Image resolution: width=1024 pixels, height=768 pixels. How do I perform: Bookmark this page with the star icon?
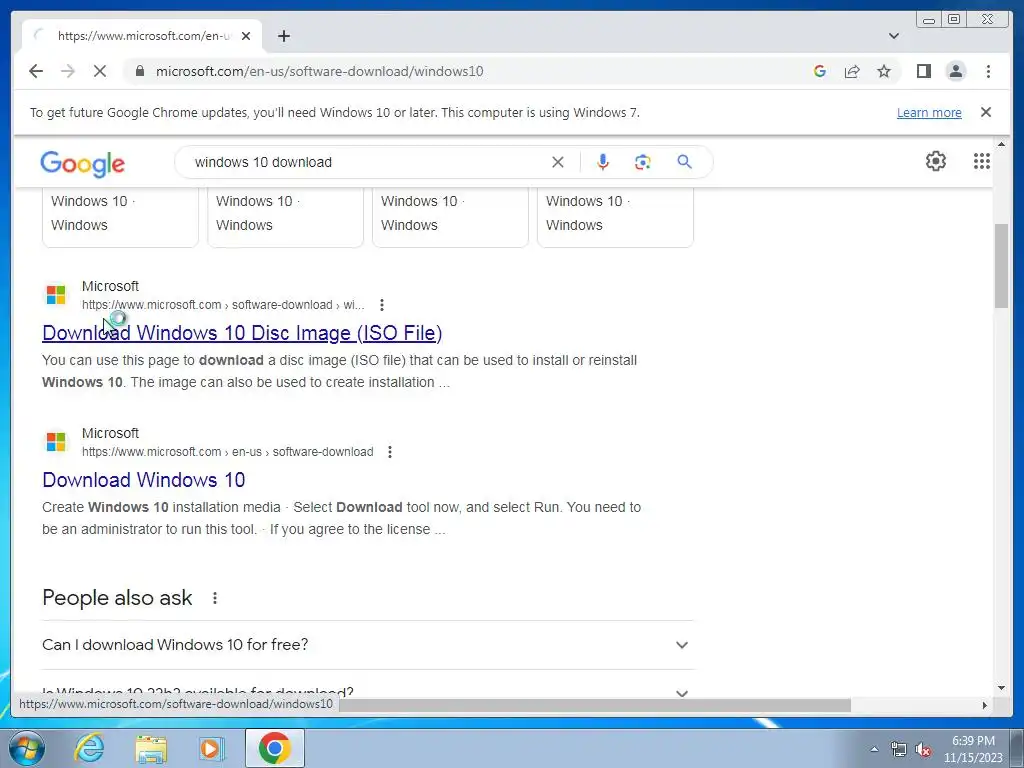tap(884, 71)
